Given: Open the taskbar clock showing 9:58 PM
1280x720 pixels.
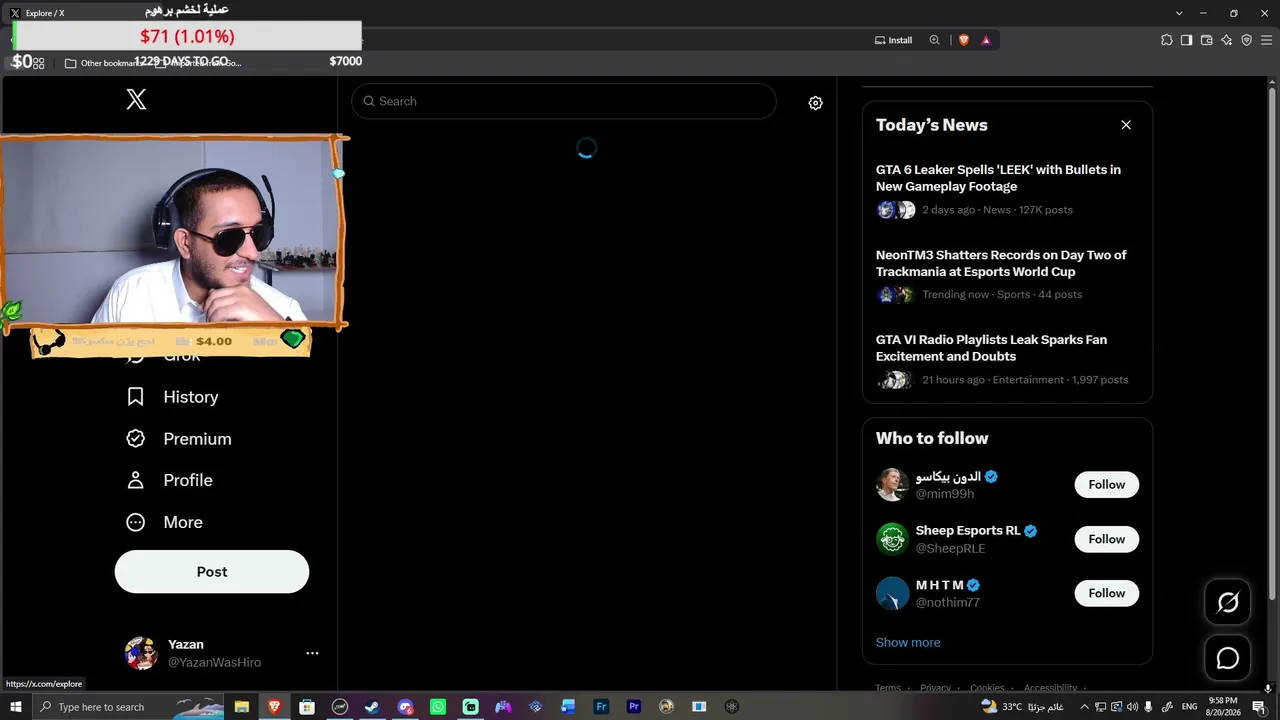Looking at the screenshot, I should [1224, 707].
